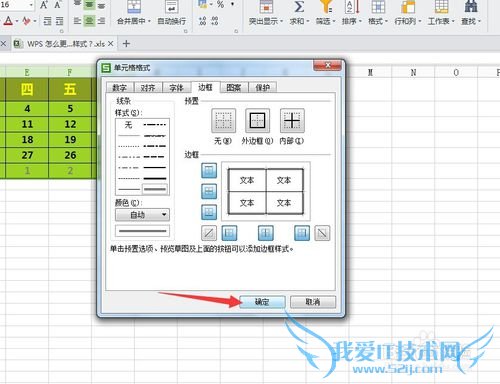500x384 pixels.
Task: Align text right icon
Action: [x=101, y=21]
